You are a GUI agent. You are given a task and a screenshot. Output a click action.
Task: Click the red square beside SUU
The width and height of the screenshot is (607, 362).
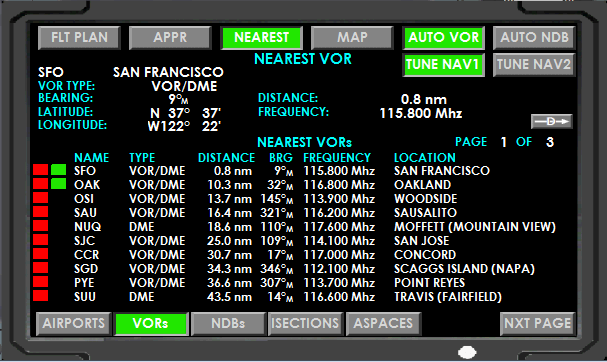click(x=41, y=296)
